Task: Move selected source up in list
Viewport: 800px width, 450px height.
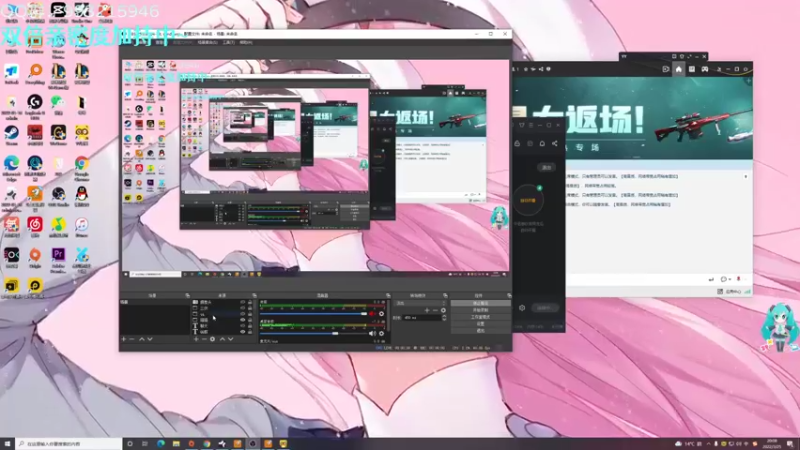Action: point(222,339)
